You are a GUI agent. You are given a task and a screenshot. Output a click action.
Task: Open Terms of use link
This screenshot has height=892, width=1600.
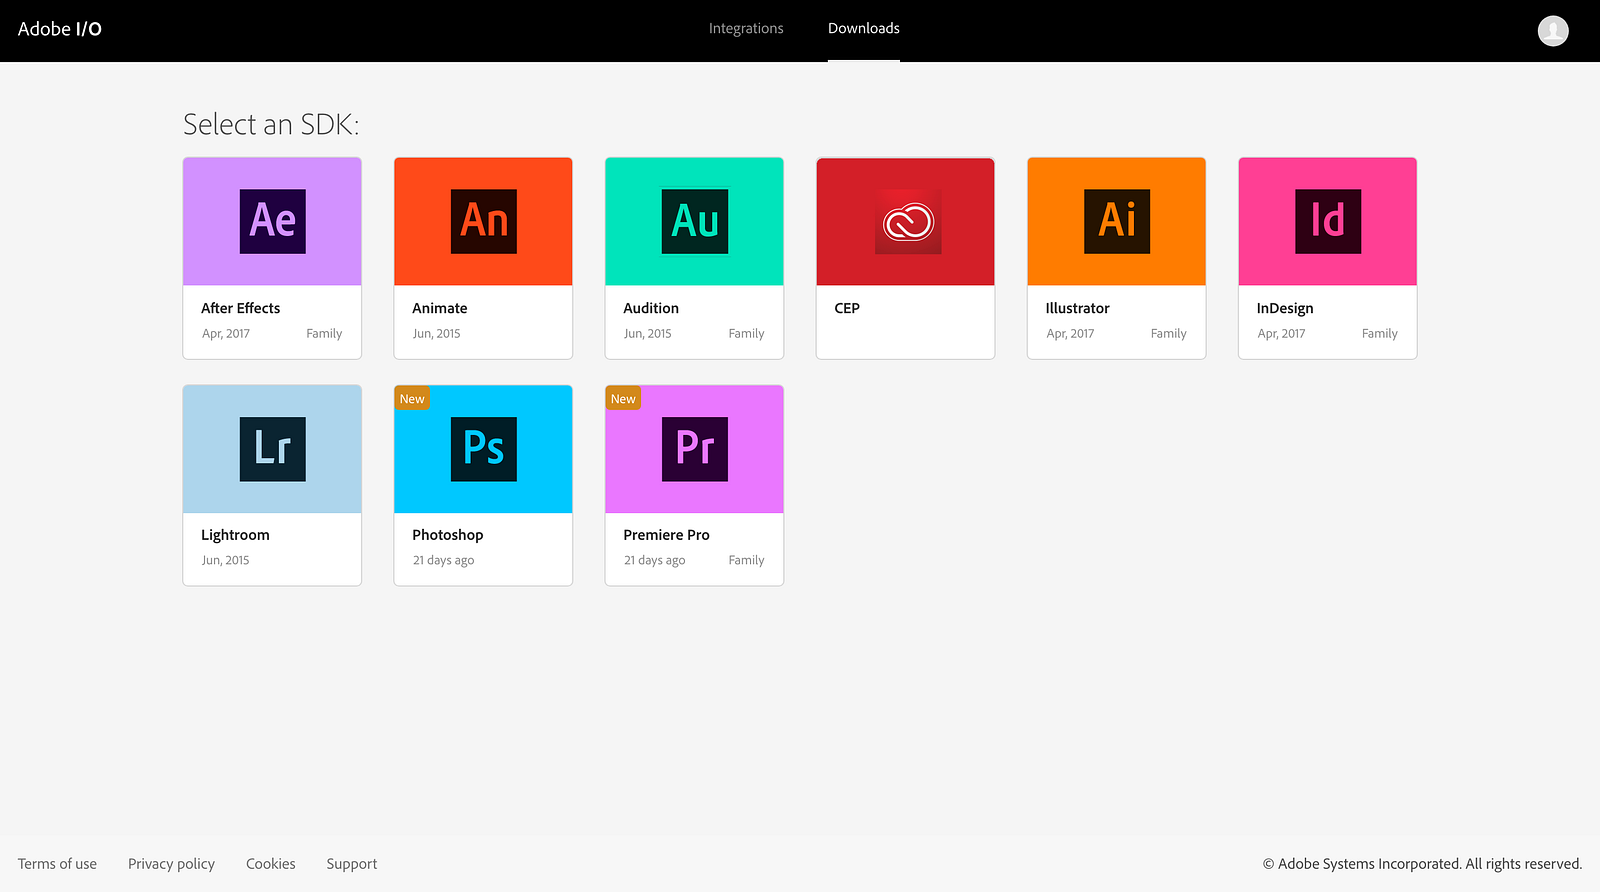(x=57, y=864)
